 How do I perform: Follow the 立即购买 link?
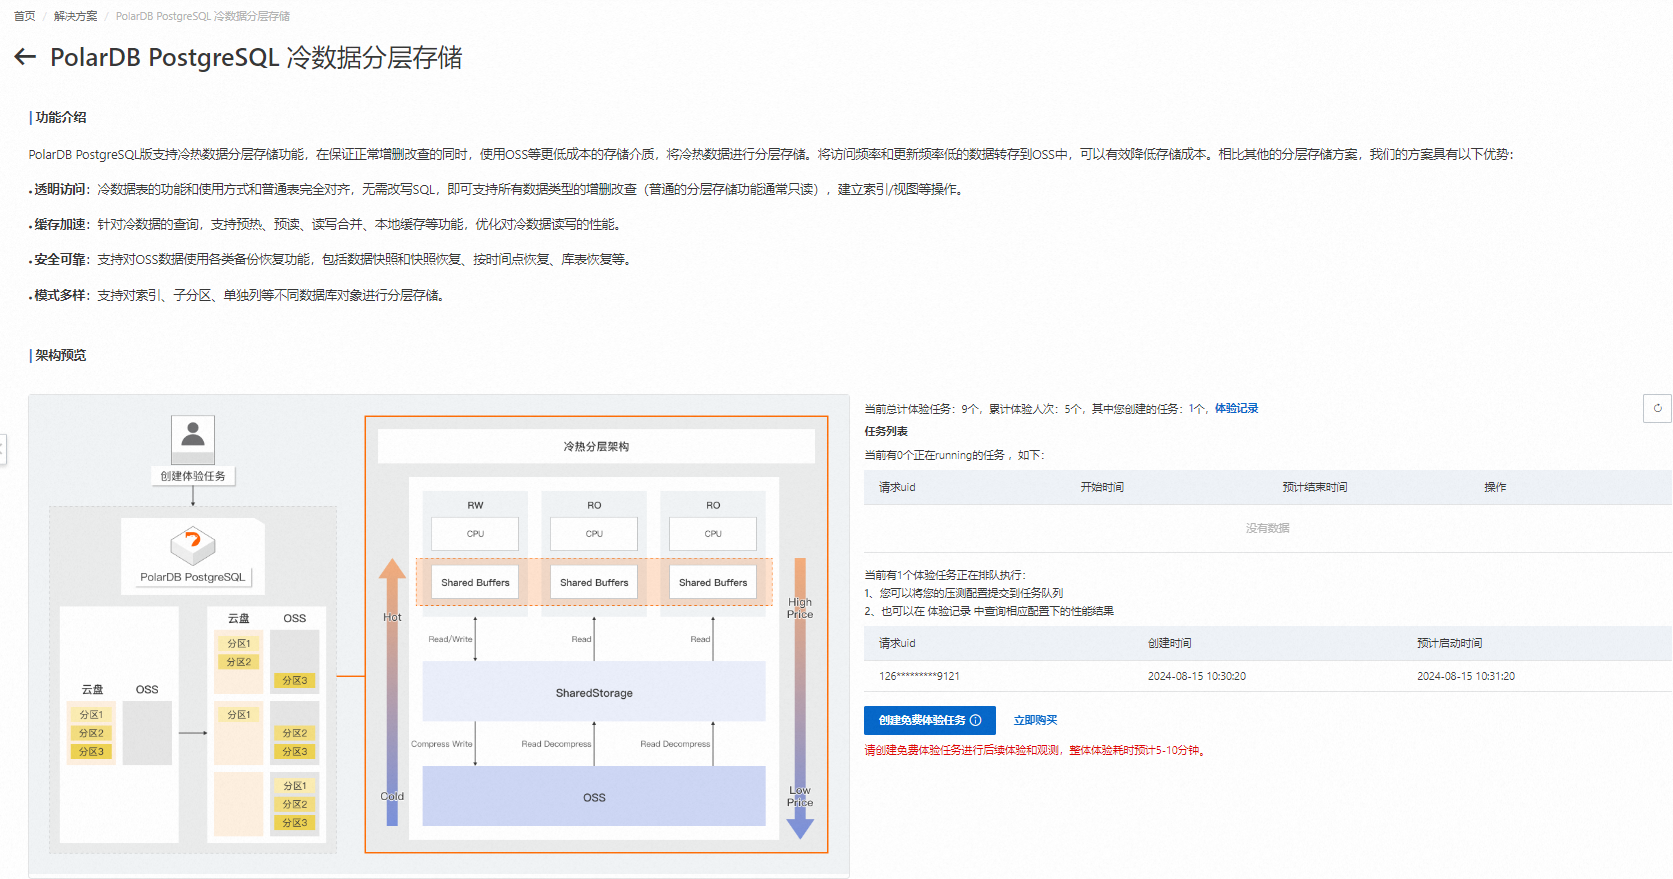pos(1035,720)
